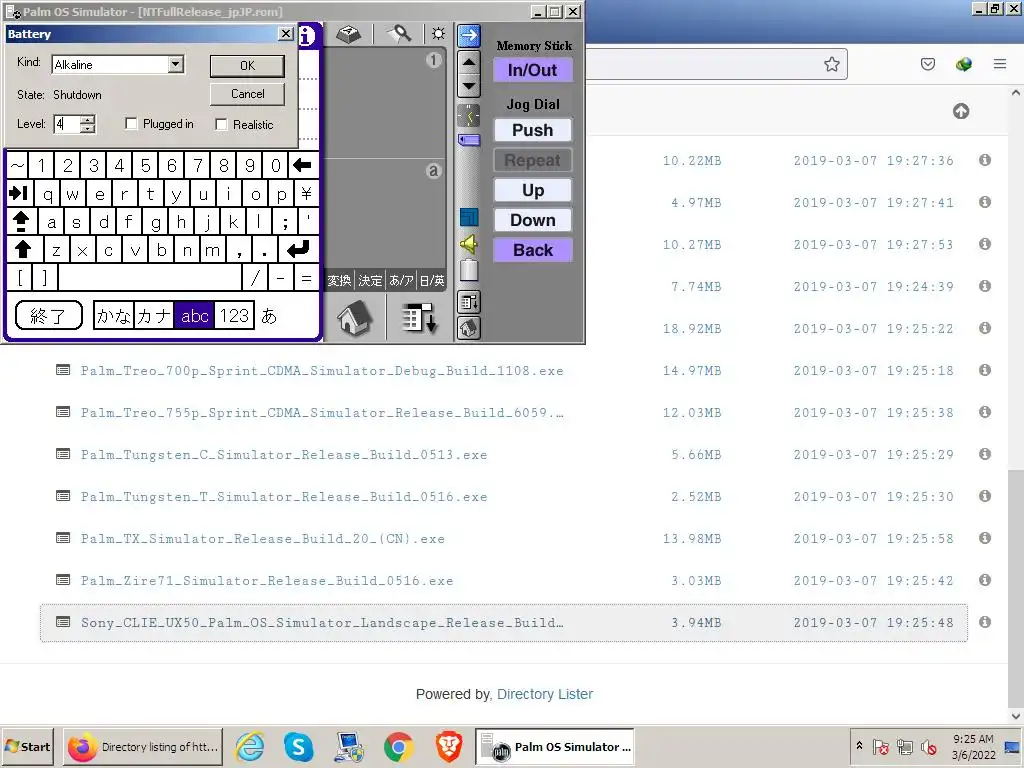Click the keyboard key icon in simulator toolbar
Viewport: 1024px width, 768px height.
(x=349, y=34)
